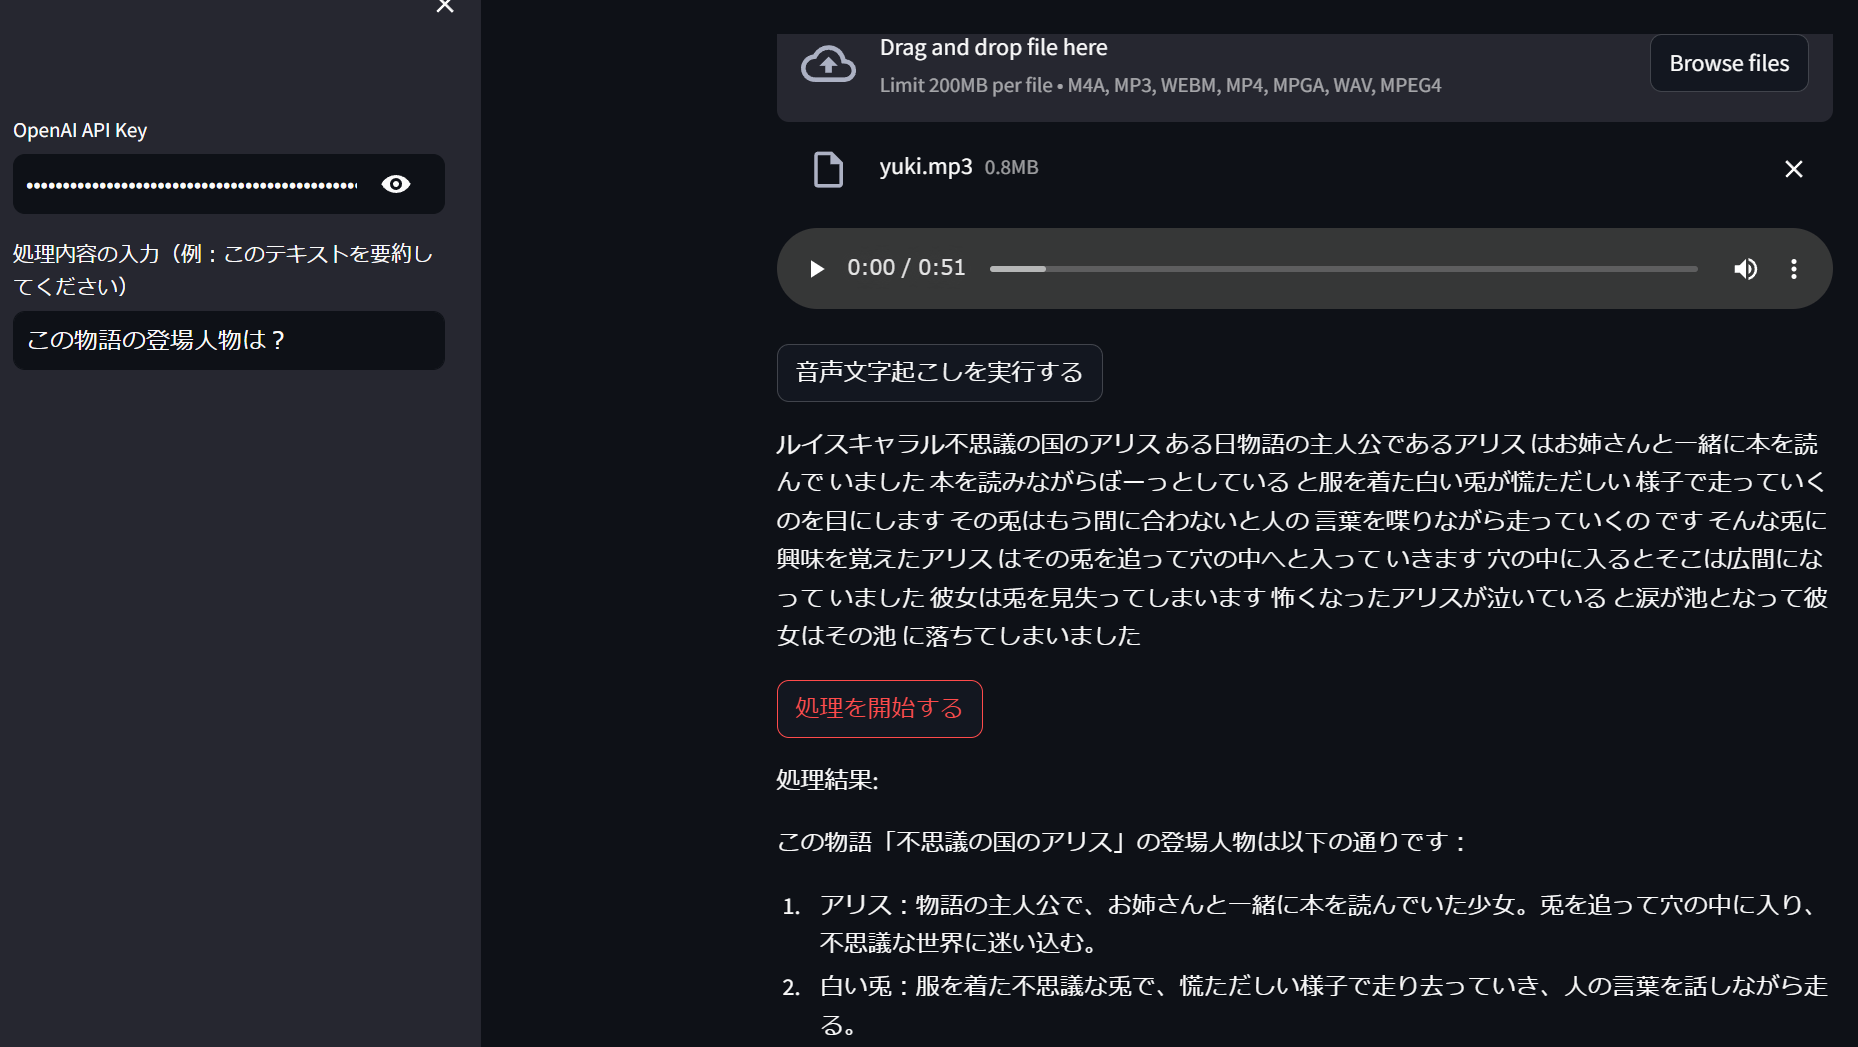This screenshot has height=1047, width=1858.
Task: Click the document icon next to yuki.mp3
Action: [x=829, y=169]
